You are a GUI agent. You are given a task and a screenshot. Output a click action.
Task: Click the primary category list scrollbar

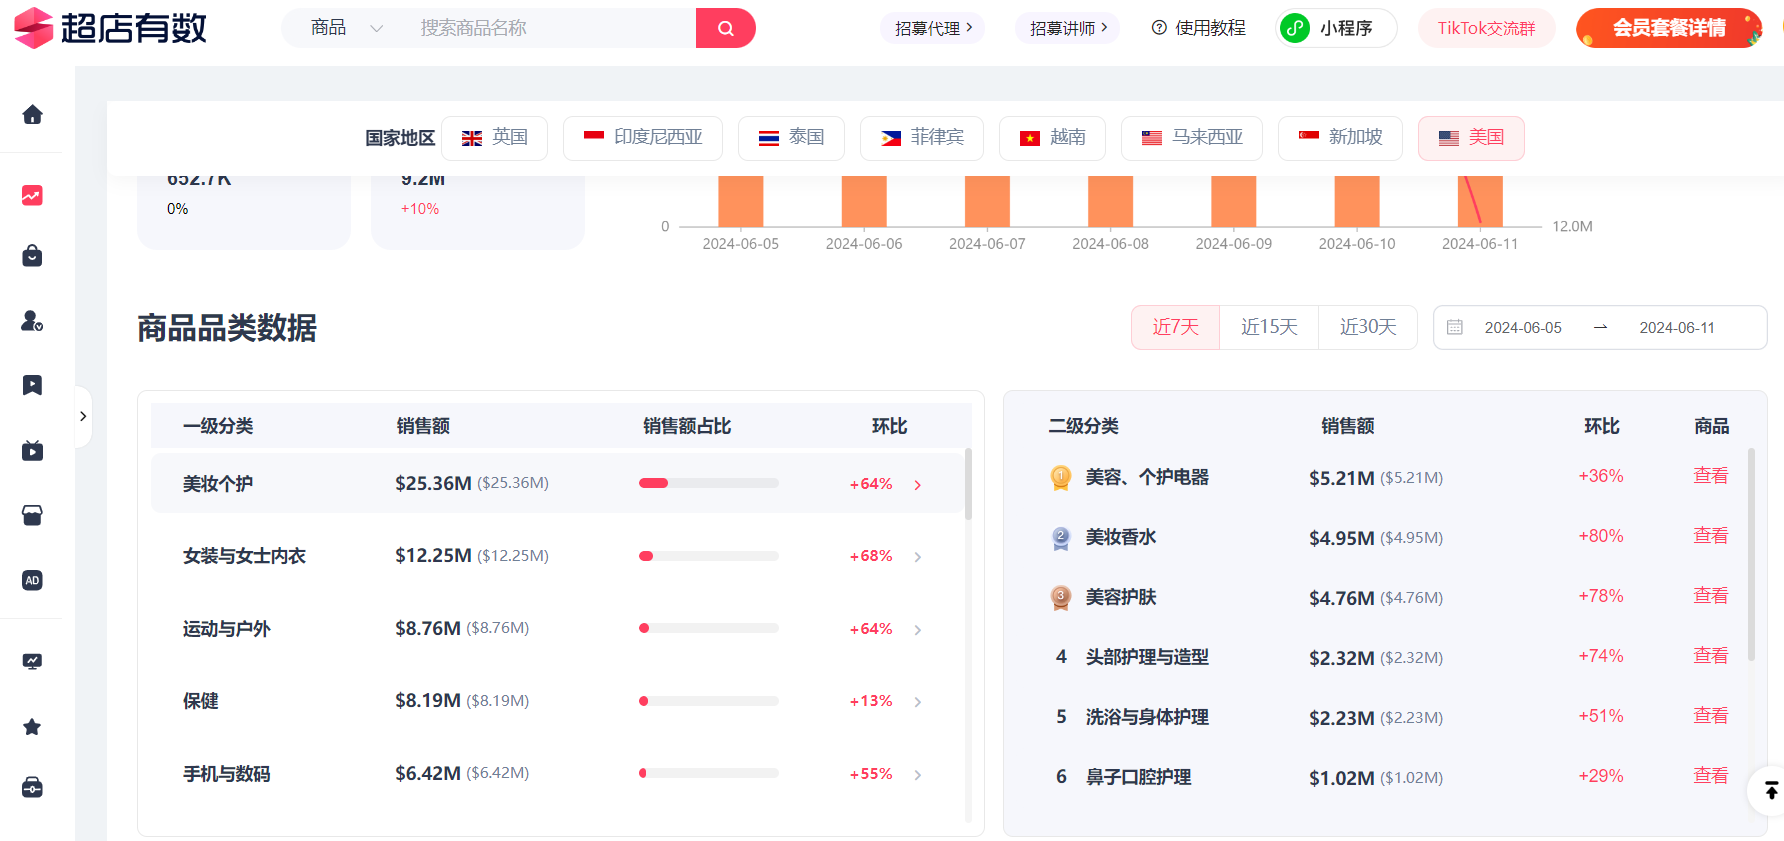(x=968, y=484)
